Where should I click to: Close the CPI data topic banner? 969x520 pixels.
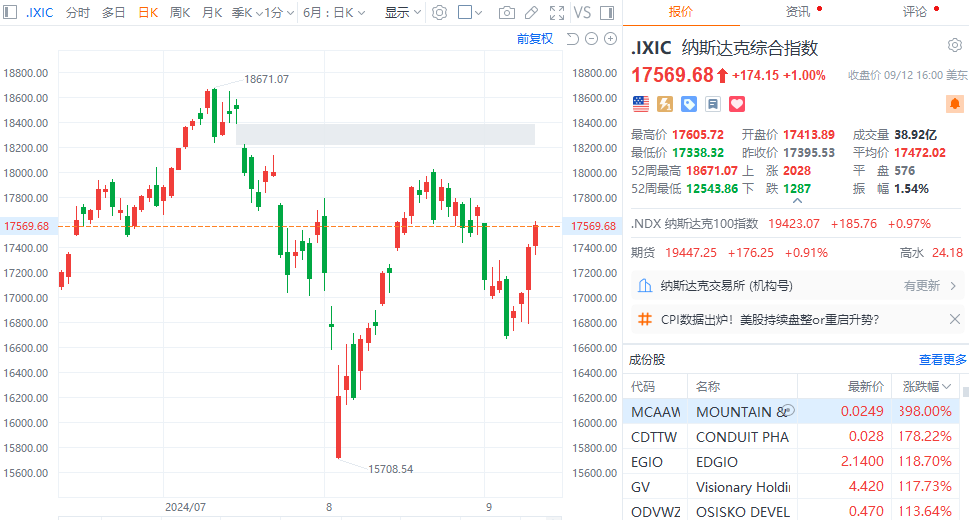pyautogui.click(x=955, y=319)
